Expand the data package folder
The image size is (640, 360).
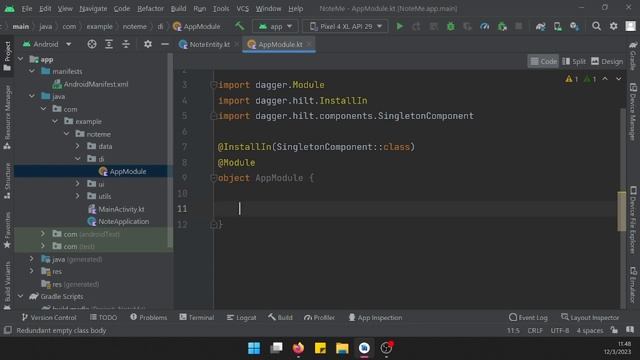point(78,146)
